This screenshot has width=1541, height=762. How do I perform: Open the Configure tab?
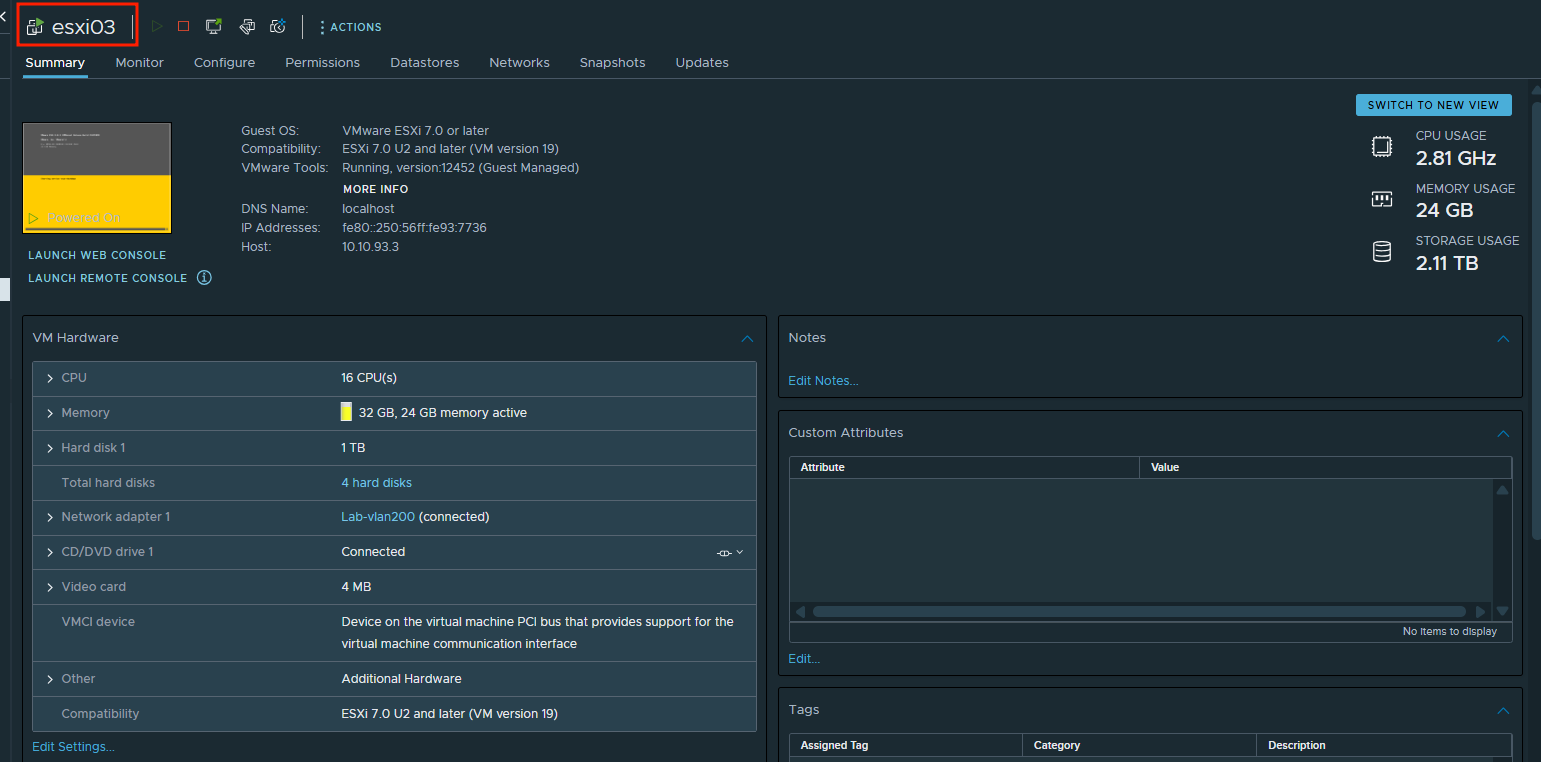pos(224,62)
